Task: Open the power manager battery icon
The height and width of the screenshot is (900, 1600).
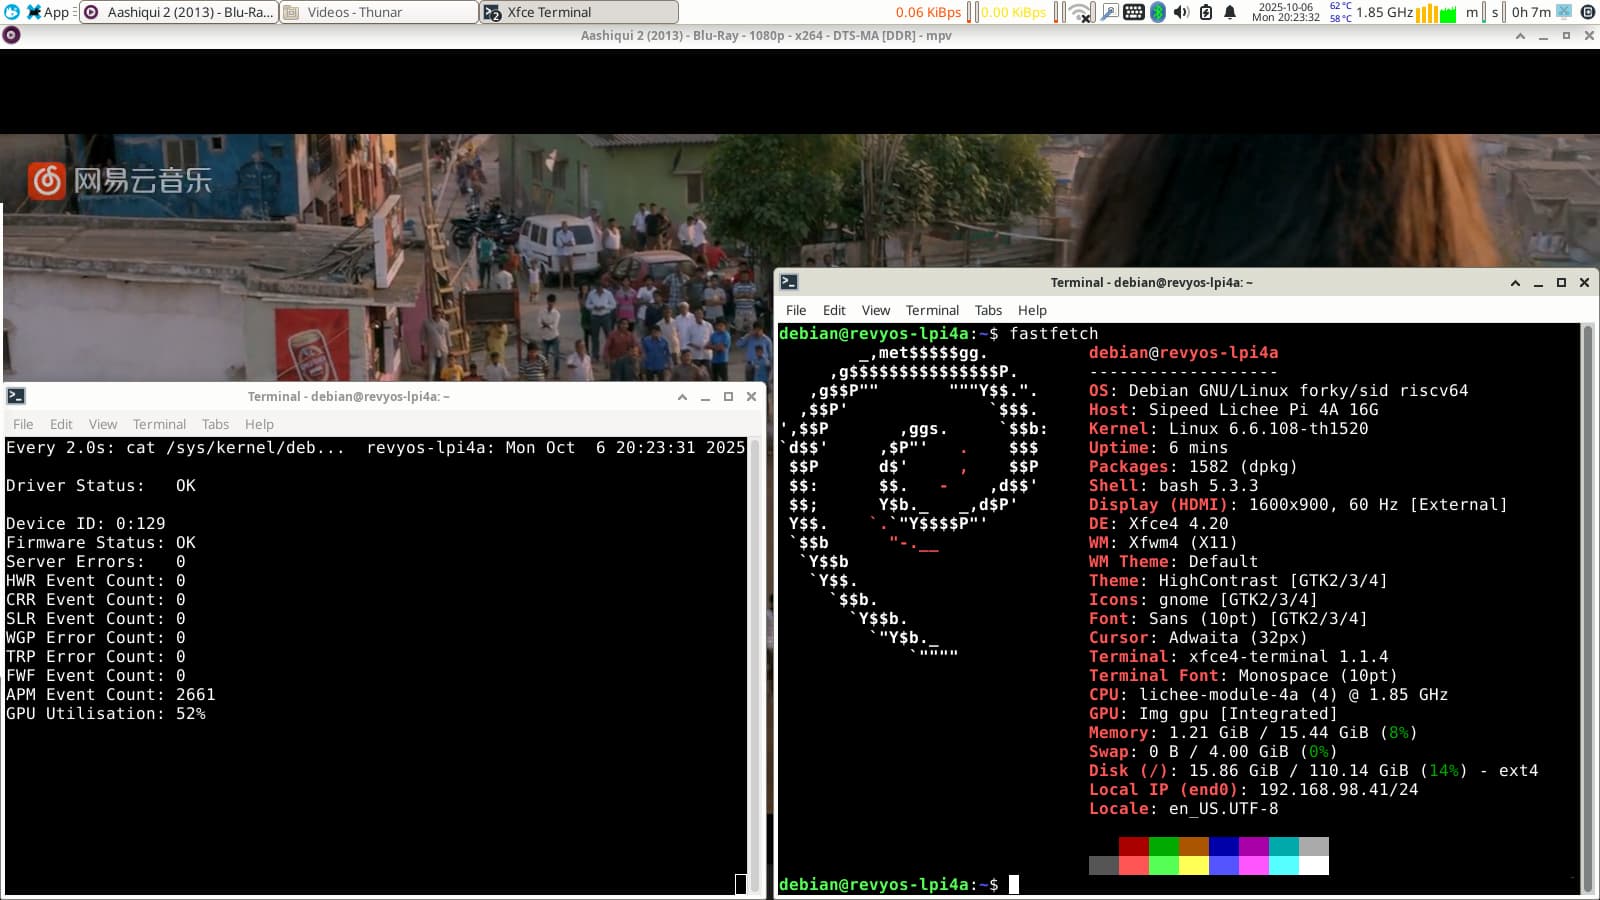Action: [1206, 12]
